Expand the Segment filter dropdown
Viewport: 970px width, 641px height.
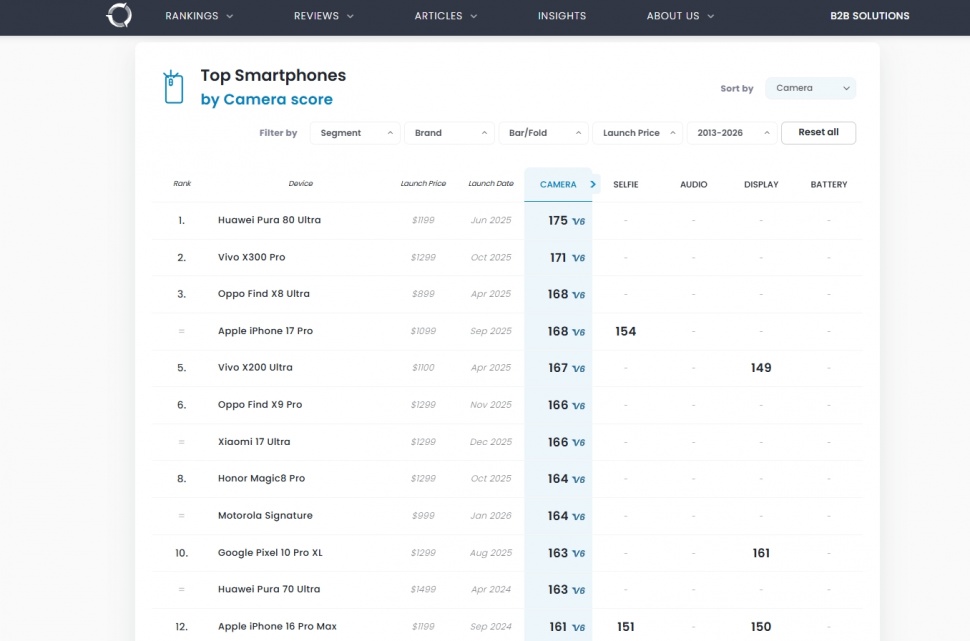tap(354, 133)
